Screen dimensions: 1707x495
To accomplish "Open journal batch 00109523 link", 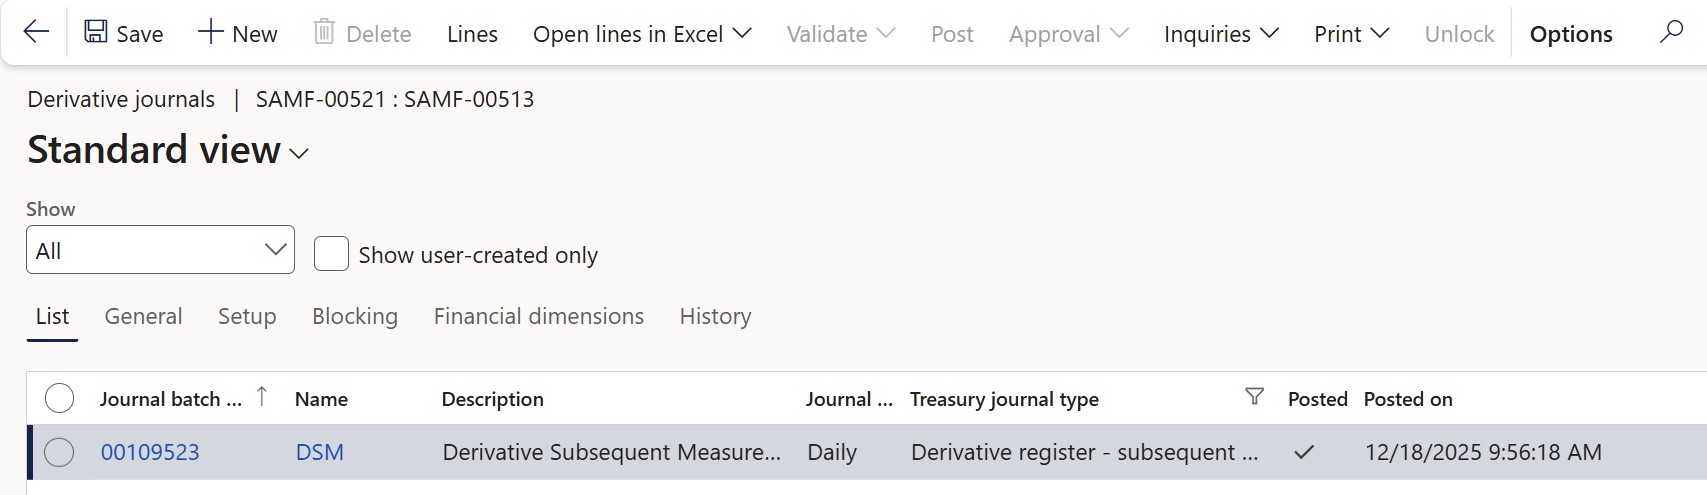I will [150, 453].
